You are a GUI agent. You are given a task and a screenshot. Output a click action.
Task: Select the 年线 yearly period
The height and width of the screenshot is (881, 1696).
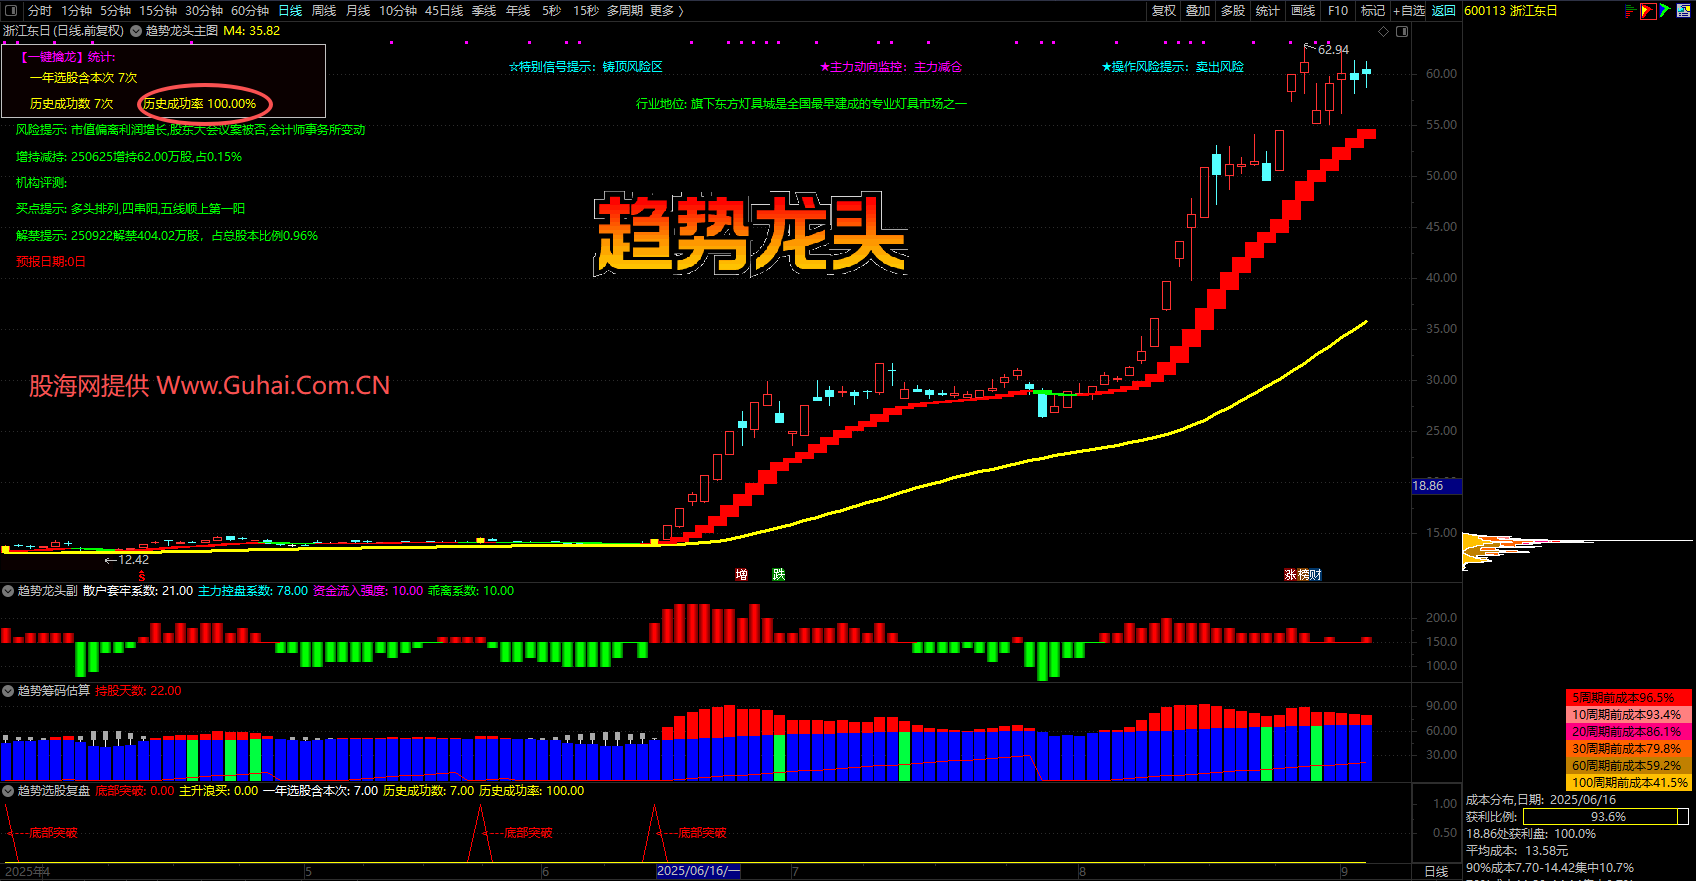click(518, 10)
